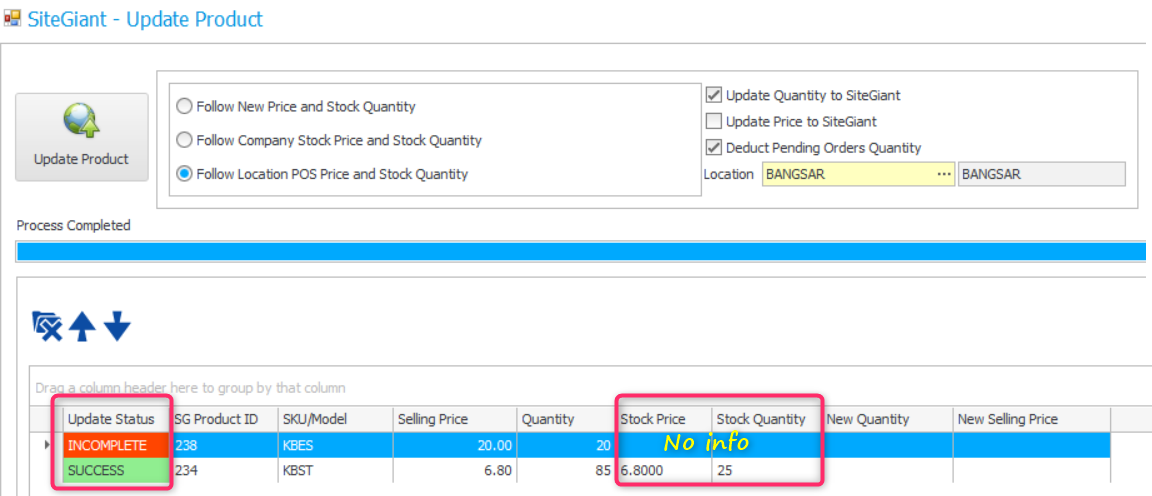The width and height of the screenshot is (1152, 496).
Task: Sort by Selling Price column header
Action: click(x=454, y=419)
